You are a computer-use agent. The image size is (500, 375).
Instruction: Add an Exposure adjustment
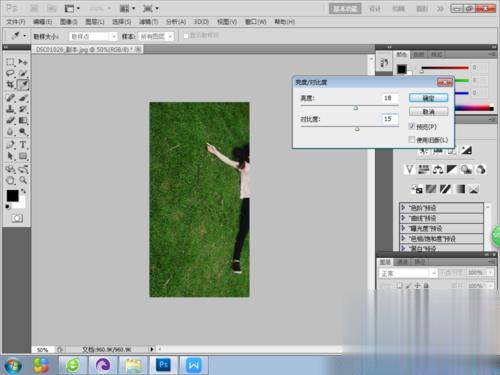[x=466, y=150]
